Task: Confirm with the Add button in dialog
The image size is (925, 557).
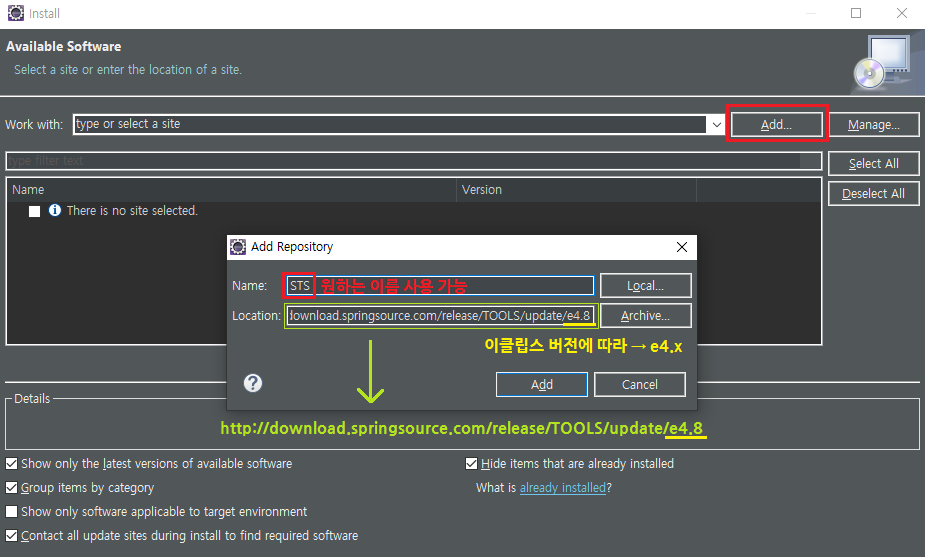Action: coord(542,385)
